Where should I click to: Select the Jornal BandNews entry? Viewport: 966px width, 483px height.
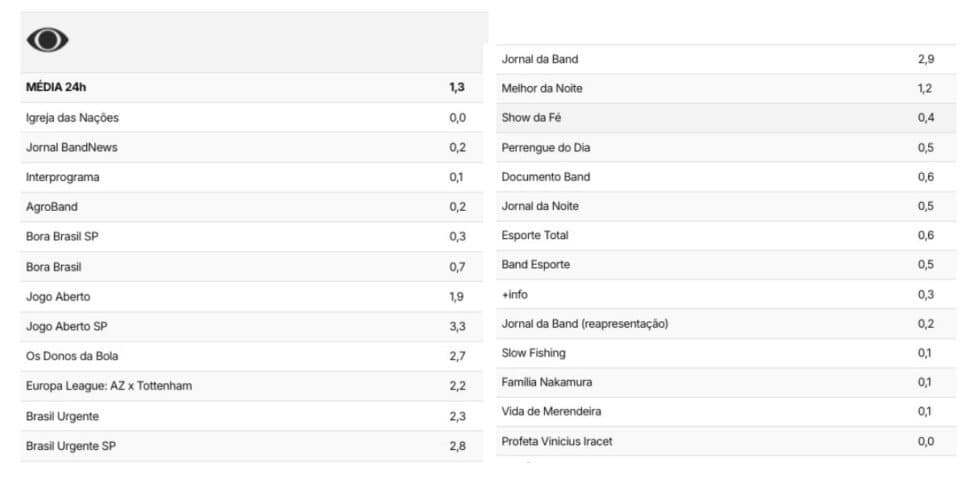(x=252, y=147)
